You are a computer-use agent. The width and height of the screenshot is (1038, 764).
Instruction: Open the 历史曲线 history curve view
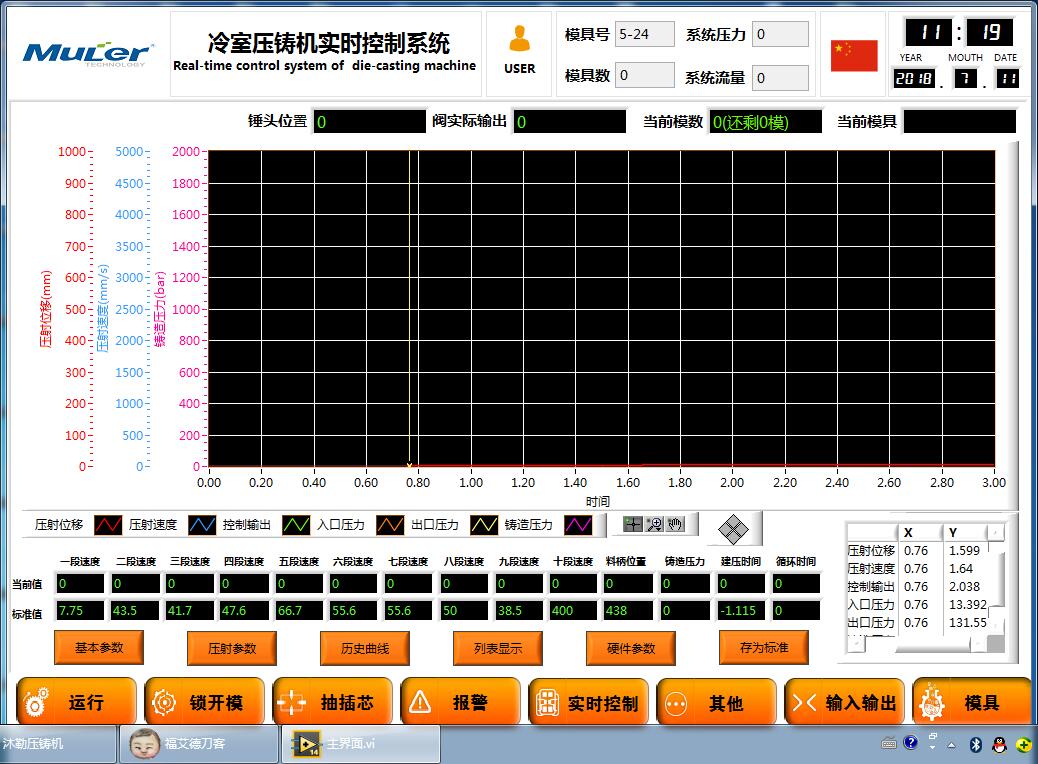coord(365,648)
